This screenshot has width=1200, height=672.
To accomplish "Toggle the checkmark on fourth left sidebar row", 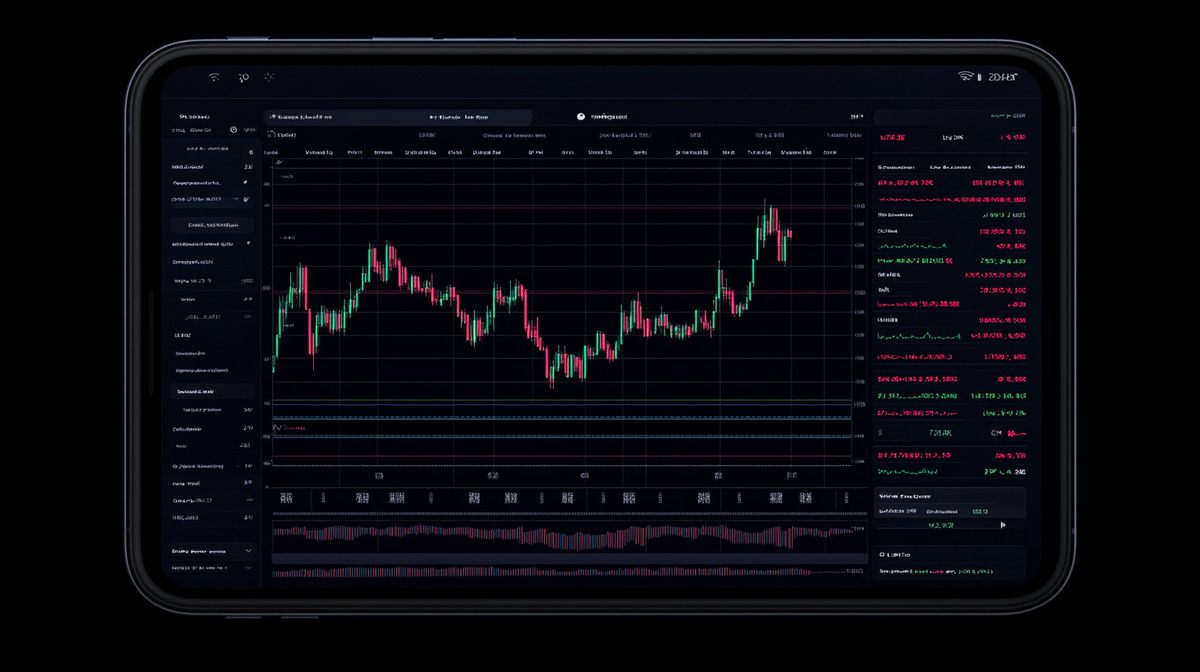I will (x=245, y=183).
